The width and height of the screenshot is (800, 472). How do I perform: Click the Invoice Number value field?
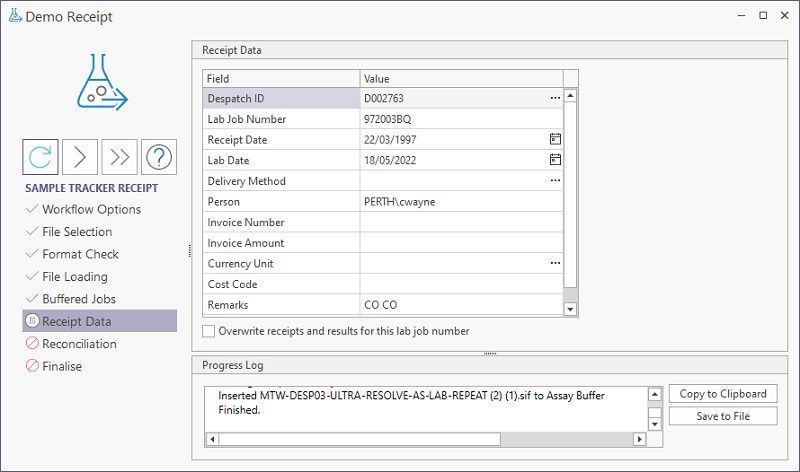pos(460,222)
